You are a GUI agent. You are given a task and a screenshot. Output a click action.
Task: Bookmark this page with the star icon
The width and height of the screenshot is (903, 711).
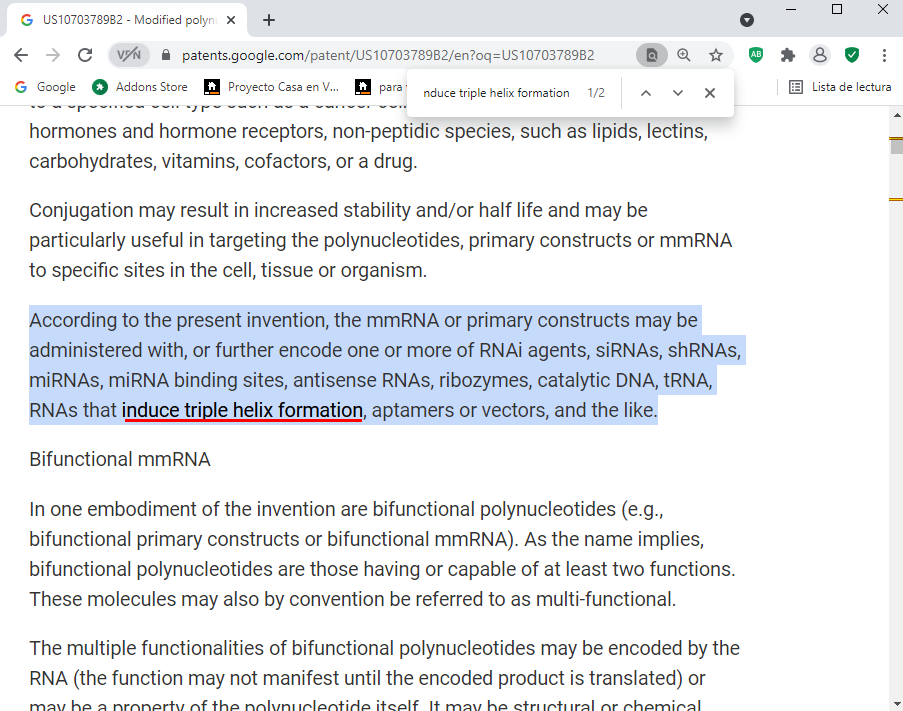[716, 55]
